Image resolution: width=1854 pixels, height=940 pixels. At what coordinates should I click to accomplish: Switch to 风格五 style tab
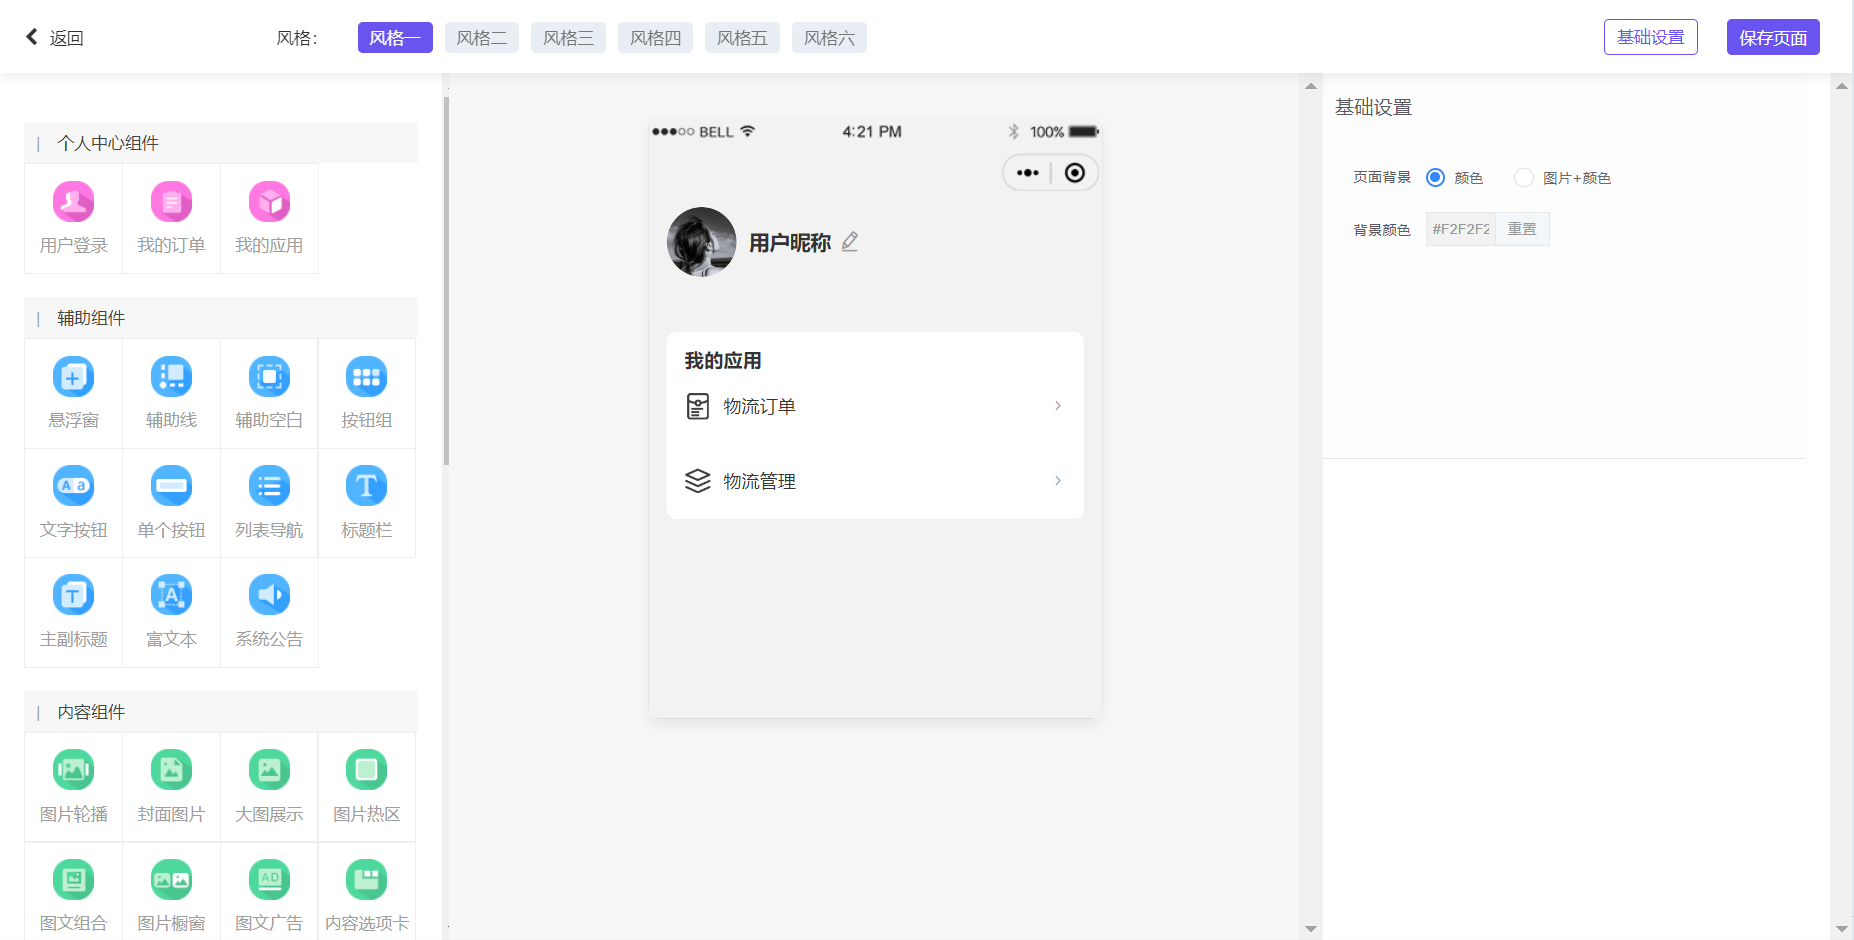[742, 38]
